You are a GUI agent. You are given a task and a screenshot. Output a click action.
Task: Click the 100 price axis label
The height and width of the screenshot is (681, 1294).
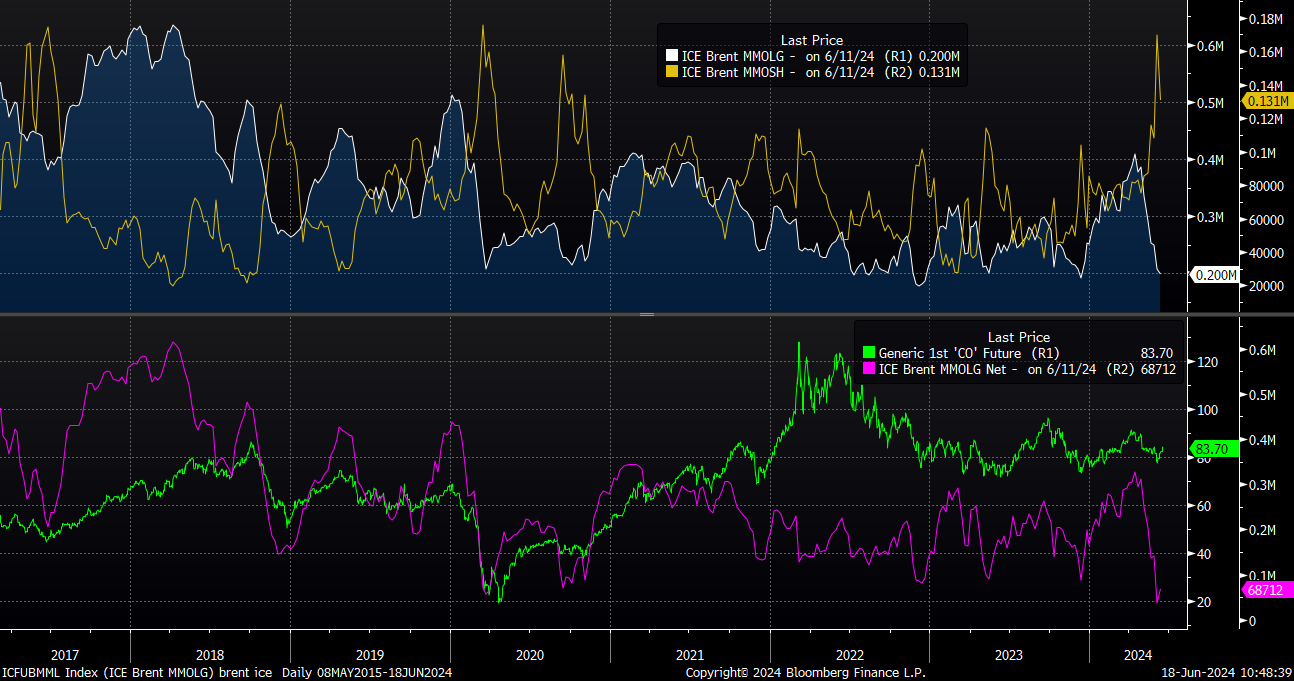1207,410
